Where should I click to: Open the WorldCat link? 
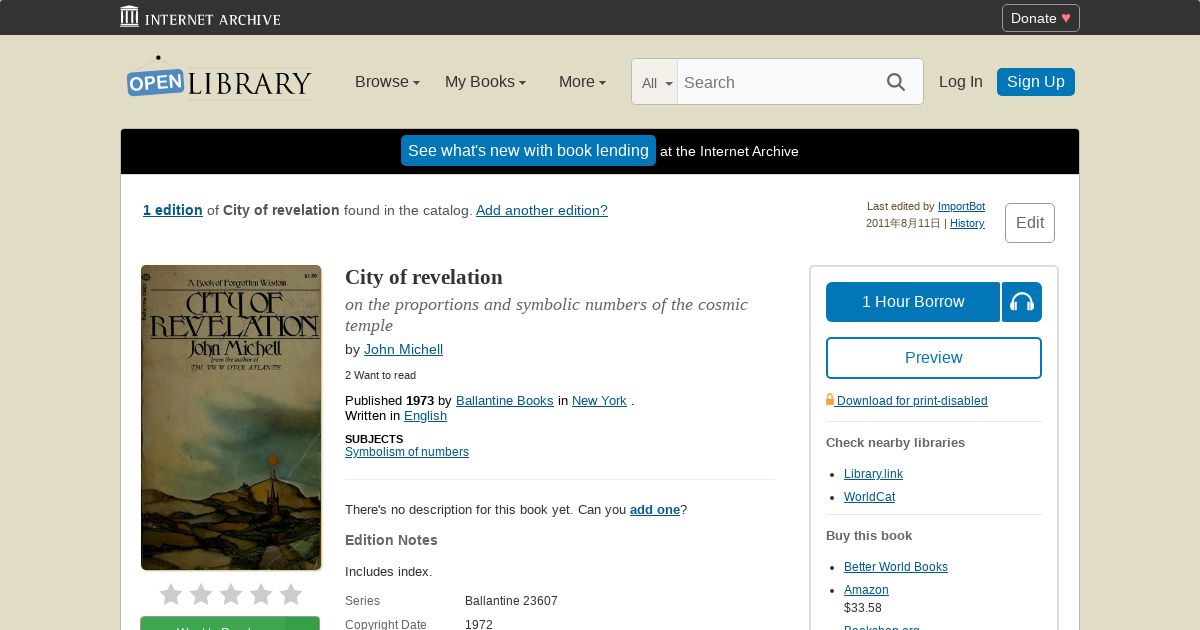[x=870, y=497]
